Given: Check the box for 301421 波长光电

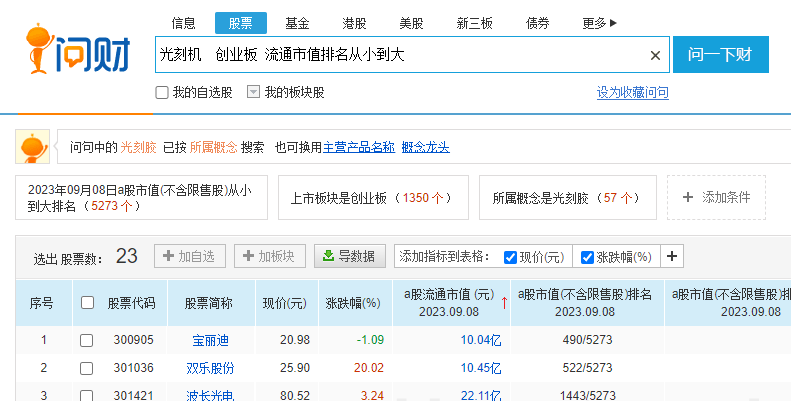Looking at the screenshot, I should click(x=86, y=395).
